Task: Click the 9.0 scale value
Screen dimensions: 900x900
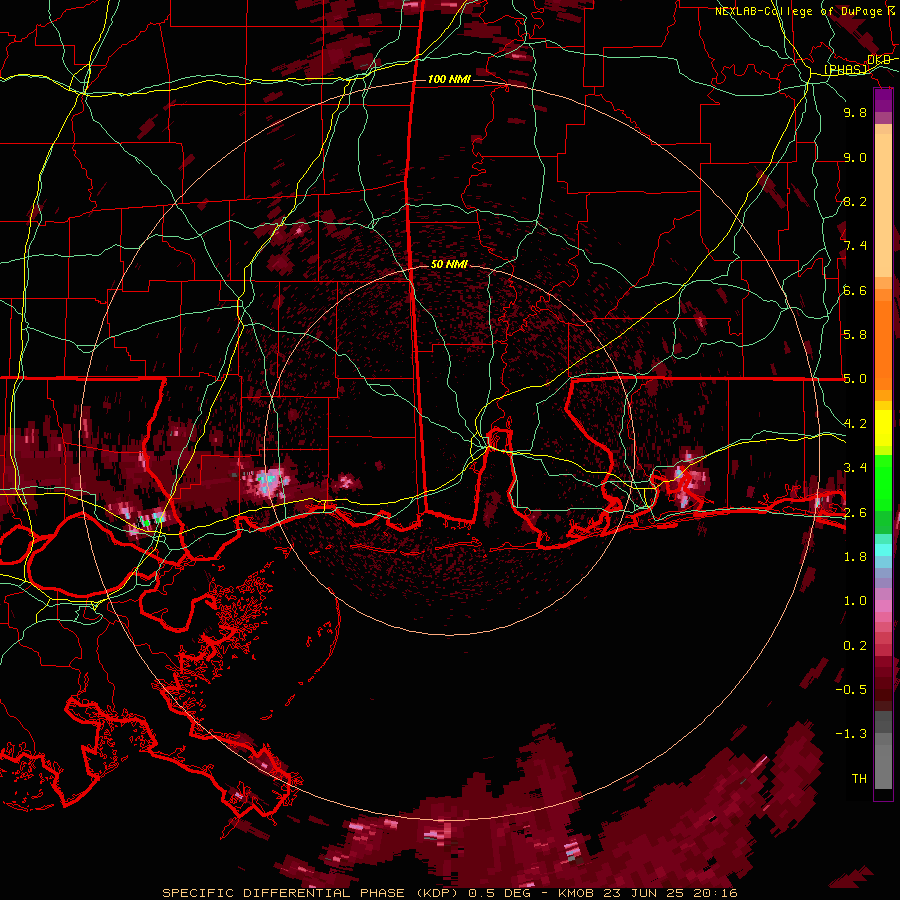Action: [x=855, y=157]
